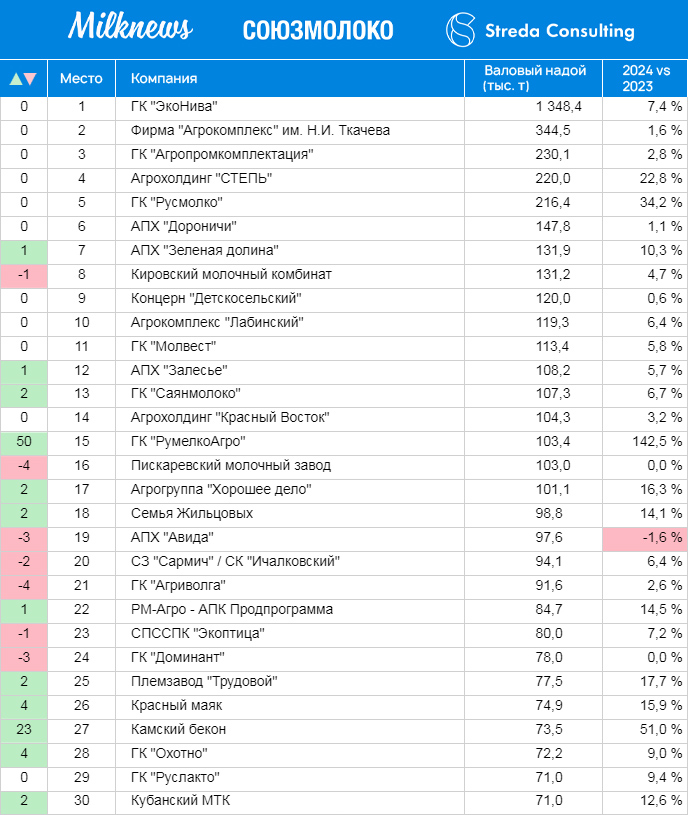Click ГК "Руслакто" cell
688x815 pixels.
tap(290, 777)
